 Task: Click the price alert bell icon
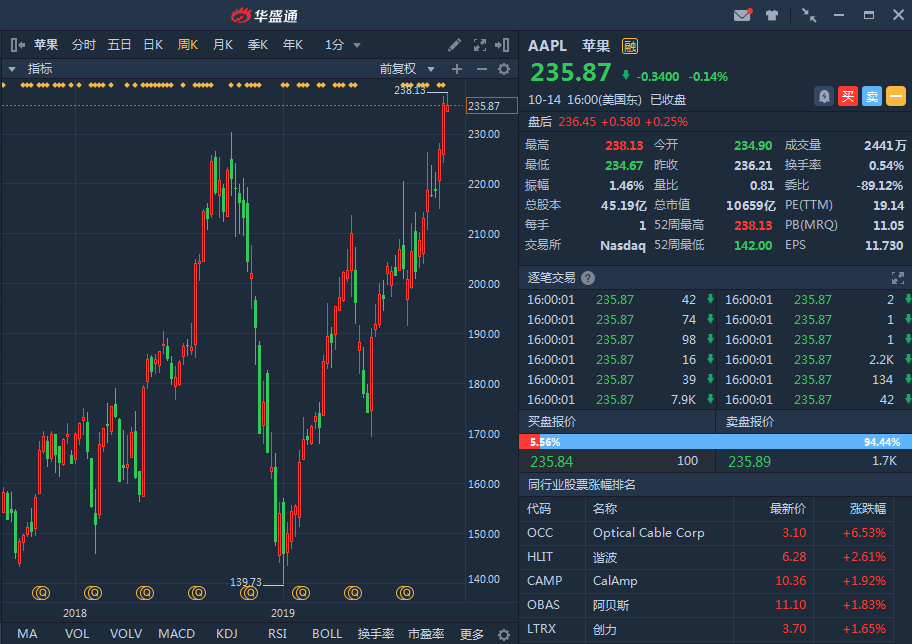(x=823, y=96)
